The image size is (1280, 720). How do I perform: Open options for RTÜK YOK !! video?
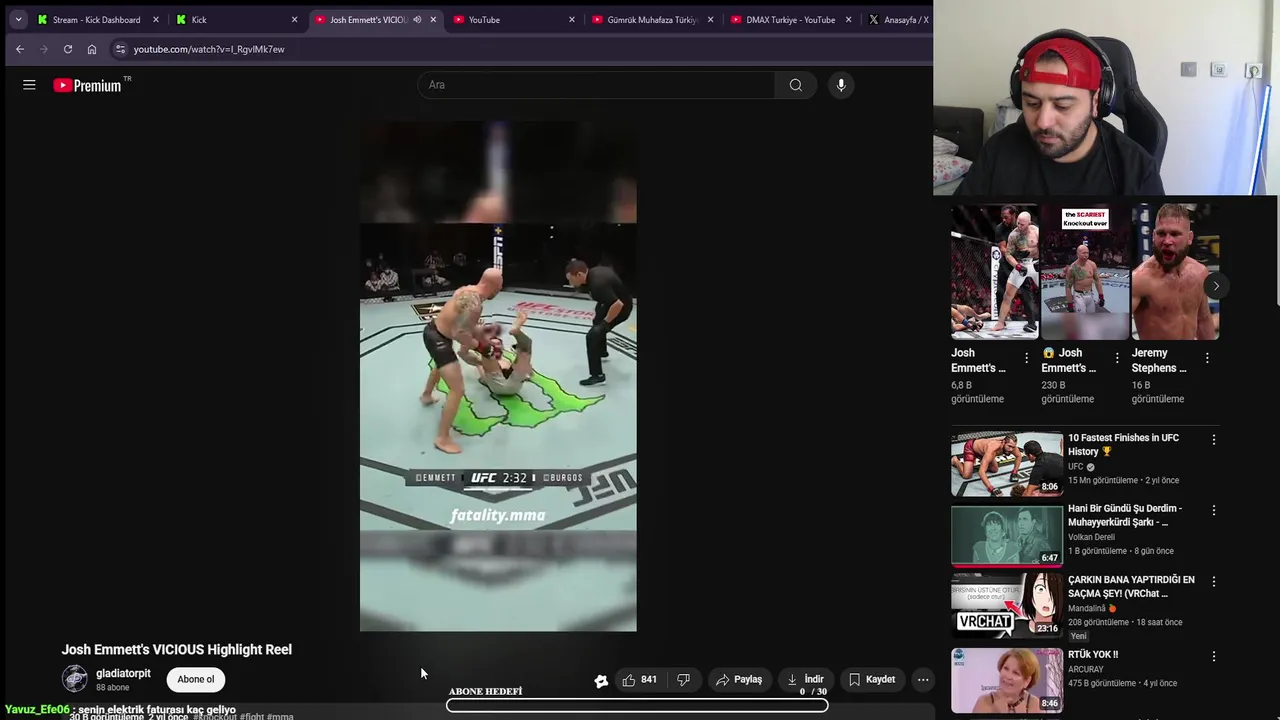point(1214,656)
